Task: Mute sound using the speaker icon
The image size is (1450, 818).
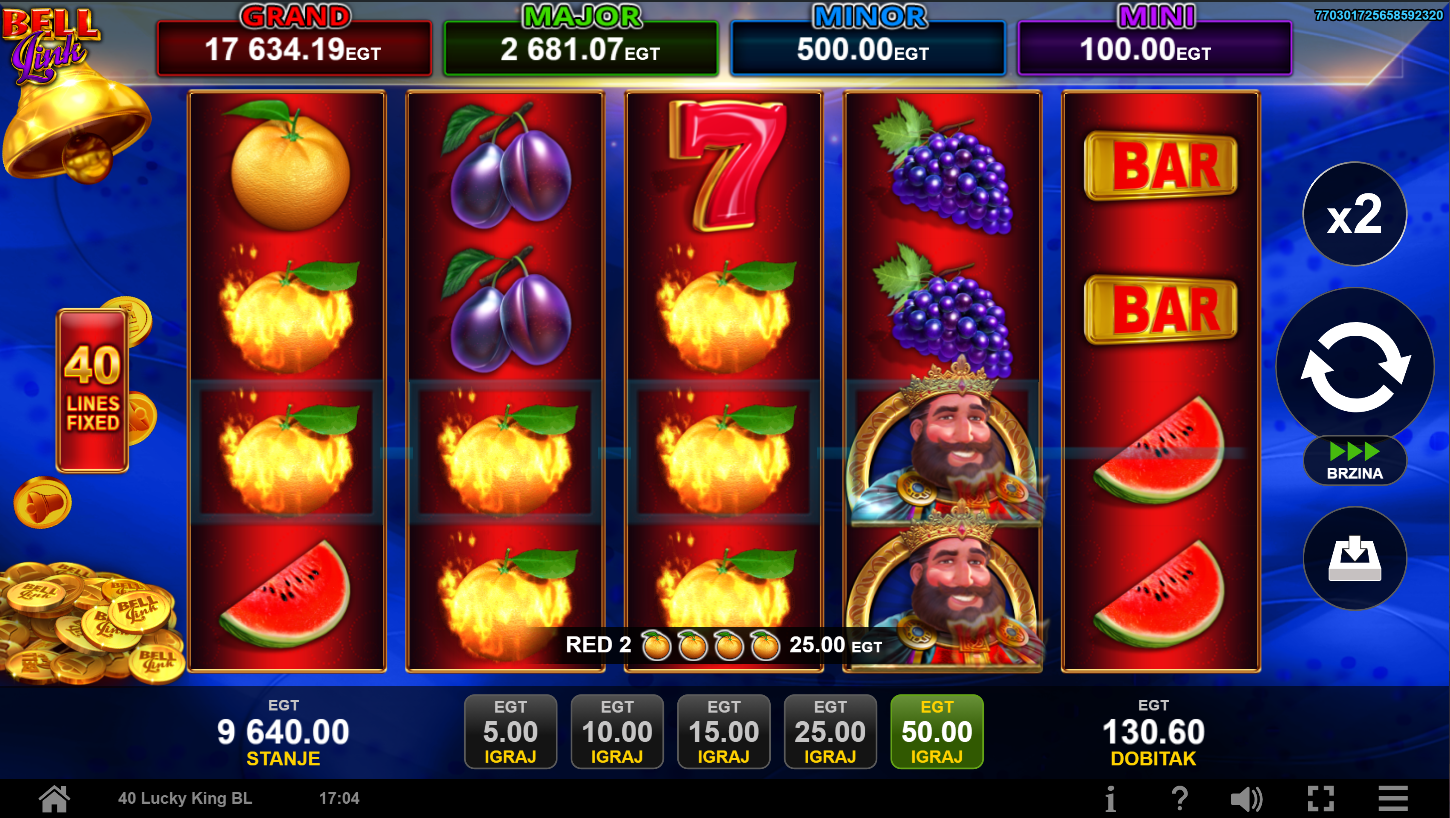Action: point(1246,798)
